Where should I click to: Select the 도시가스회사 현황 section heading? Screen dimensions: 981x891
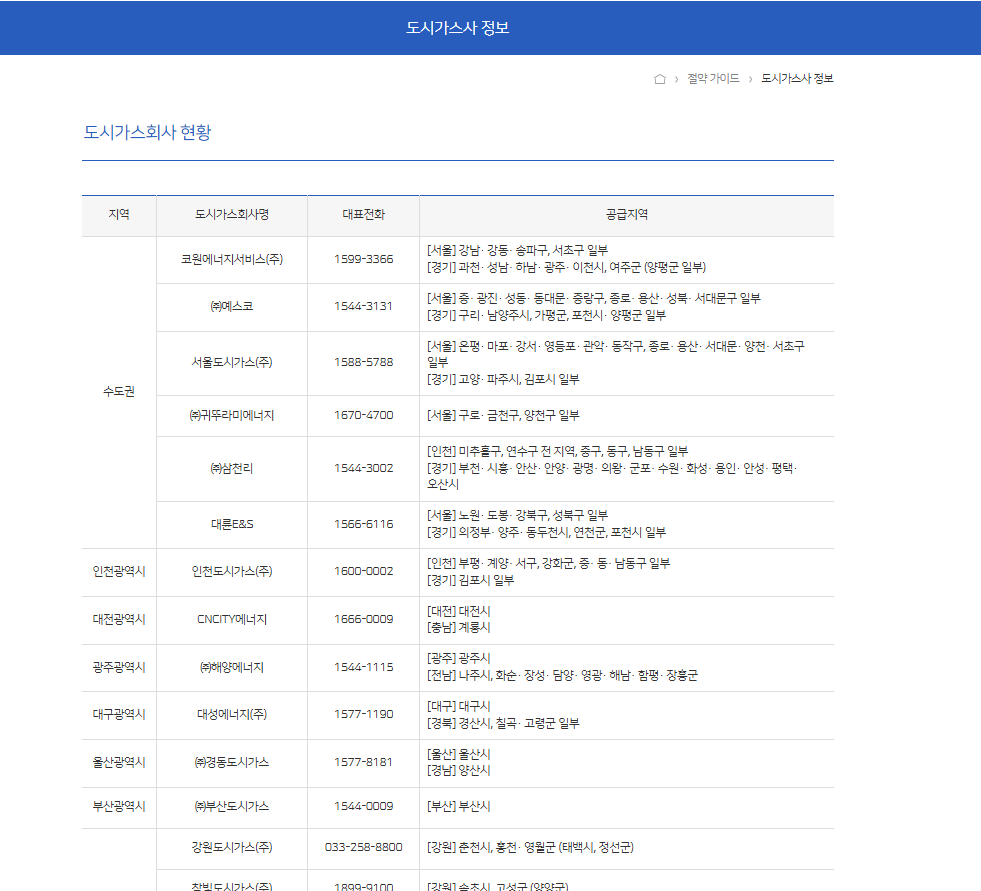click(x=148, y=132)
